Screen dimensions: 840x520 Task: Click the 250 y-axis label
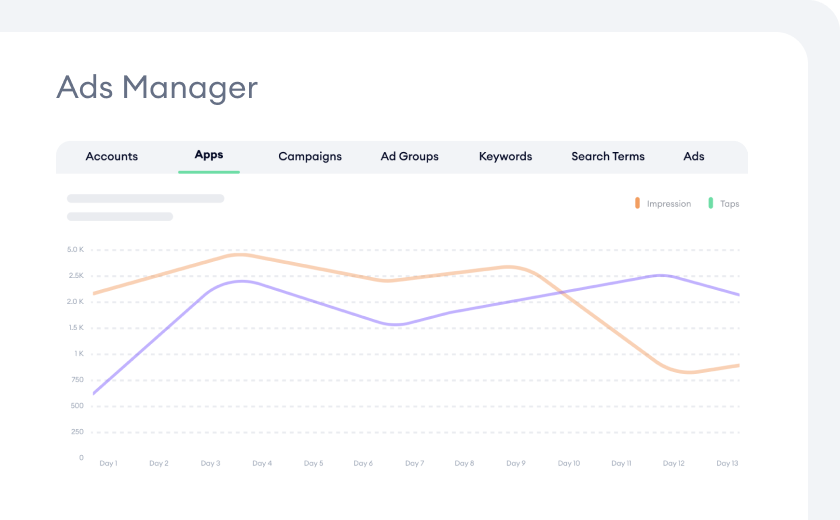[77, 432]
